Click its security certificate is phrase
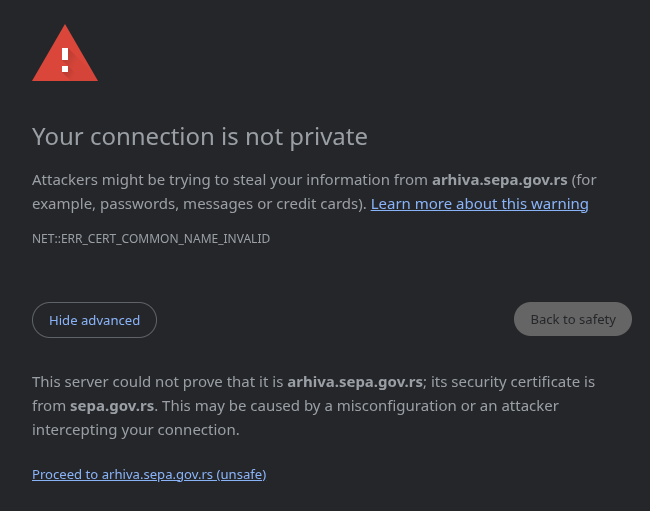The width and height of the screenshot is (650, 511). 513,382
